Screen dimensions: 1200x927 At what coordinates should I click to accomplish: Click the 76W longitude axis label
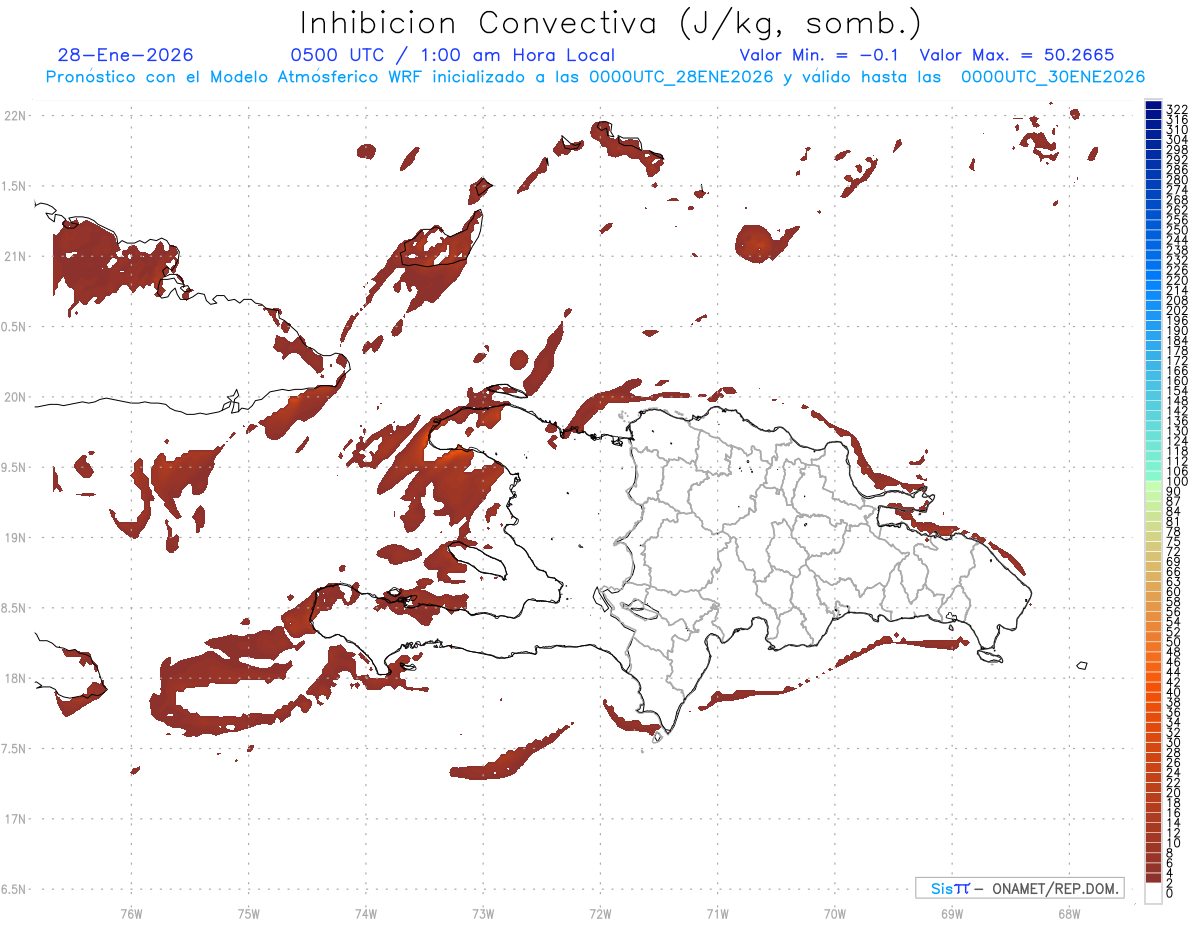(131, 913)
